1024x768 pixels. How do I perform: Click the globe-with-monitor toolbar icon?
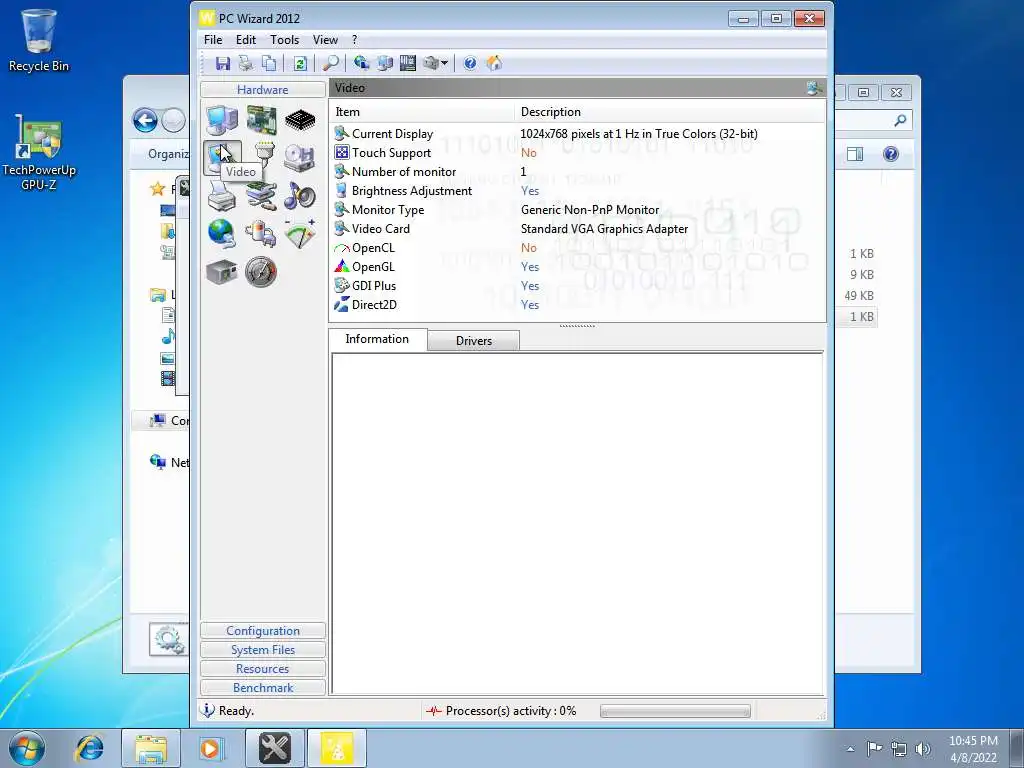pos(361,63)
